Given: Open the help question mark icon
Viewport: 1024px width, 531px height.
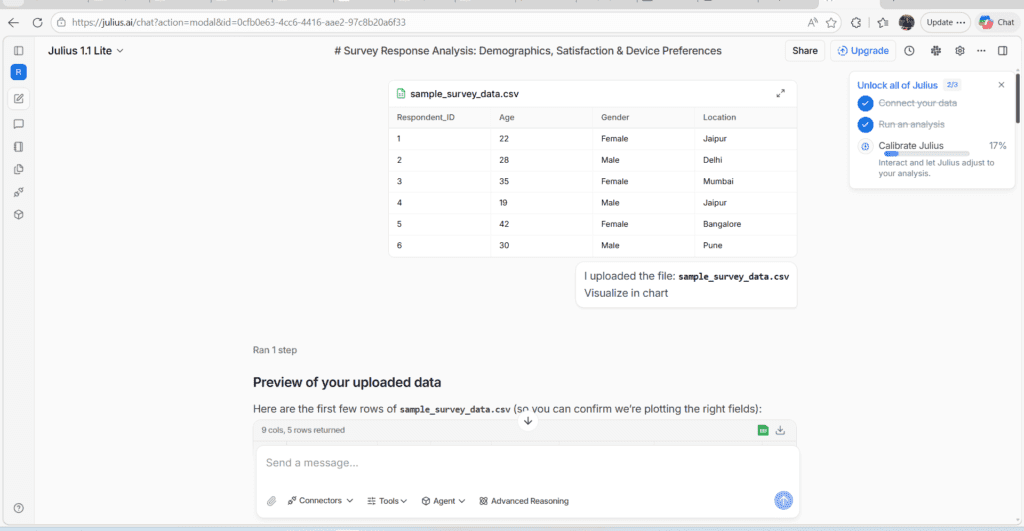Looking at the screenshot, I should coord(18,508).
